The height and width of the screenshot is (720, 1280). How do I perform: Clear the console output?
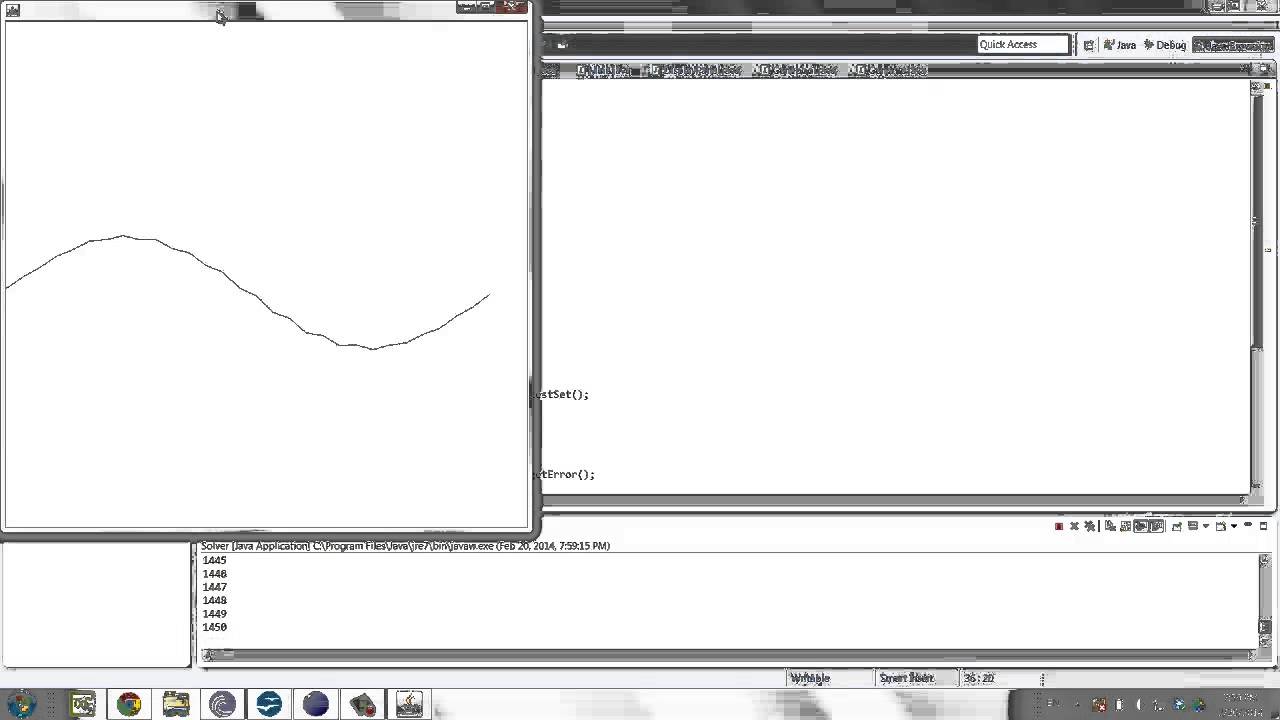(1110, 526)
